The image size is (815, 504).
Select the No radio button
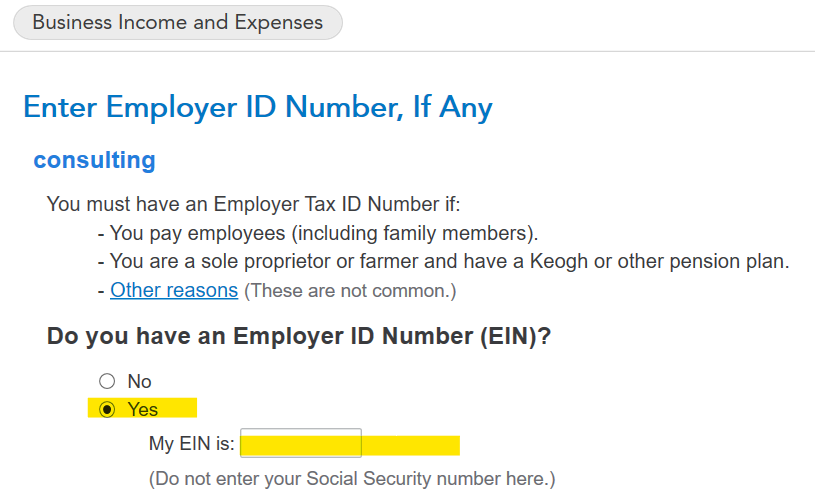pos(107,381)
